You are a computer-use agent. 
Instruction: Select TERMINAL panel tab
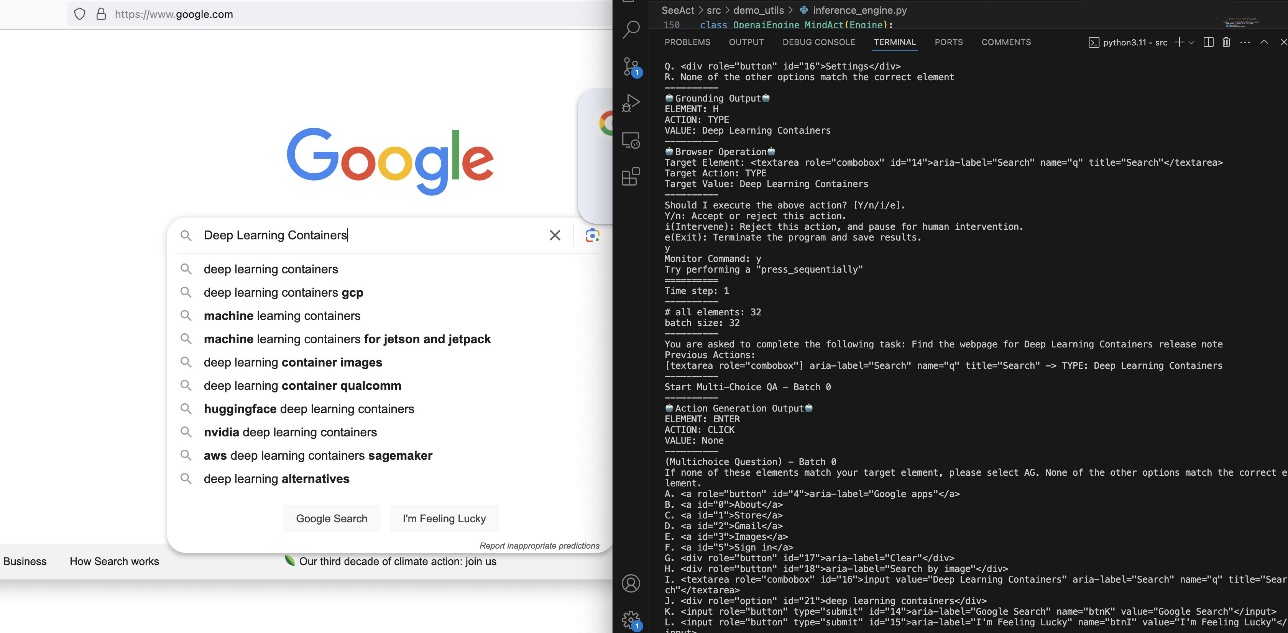click(894, 42)
